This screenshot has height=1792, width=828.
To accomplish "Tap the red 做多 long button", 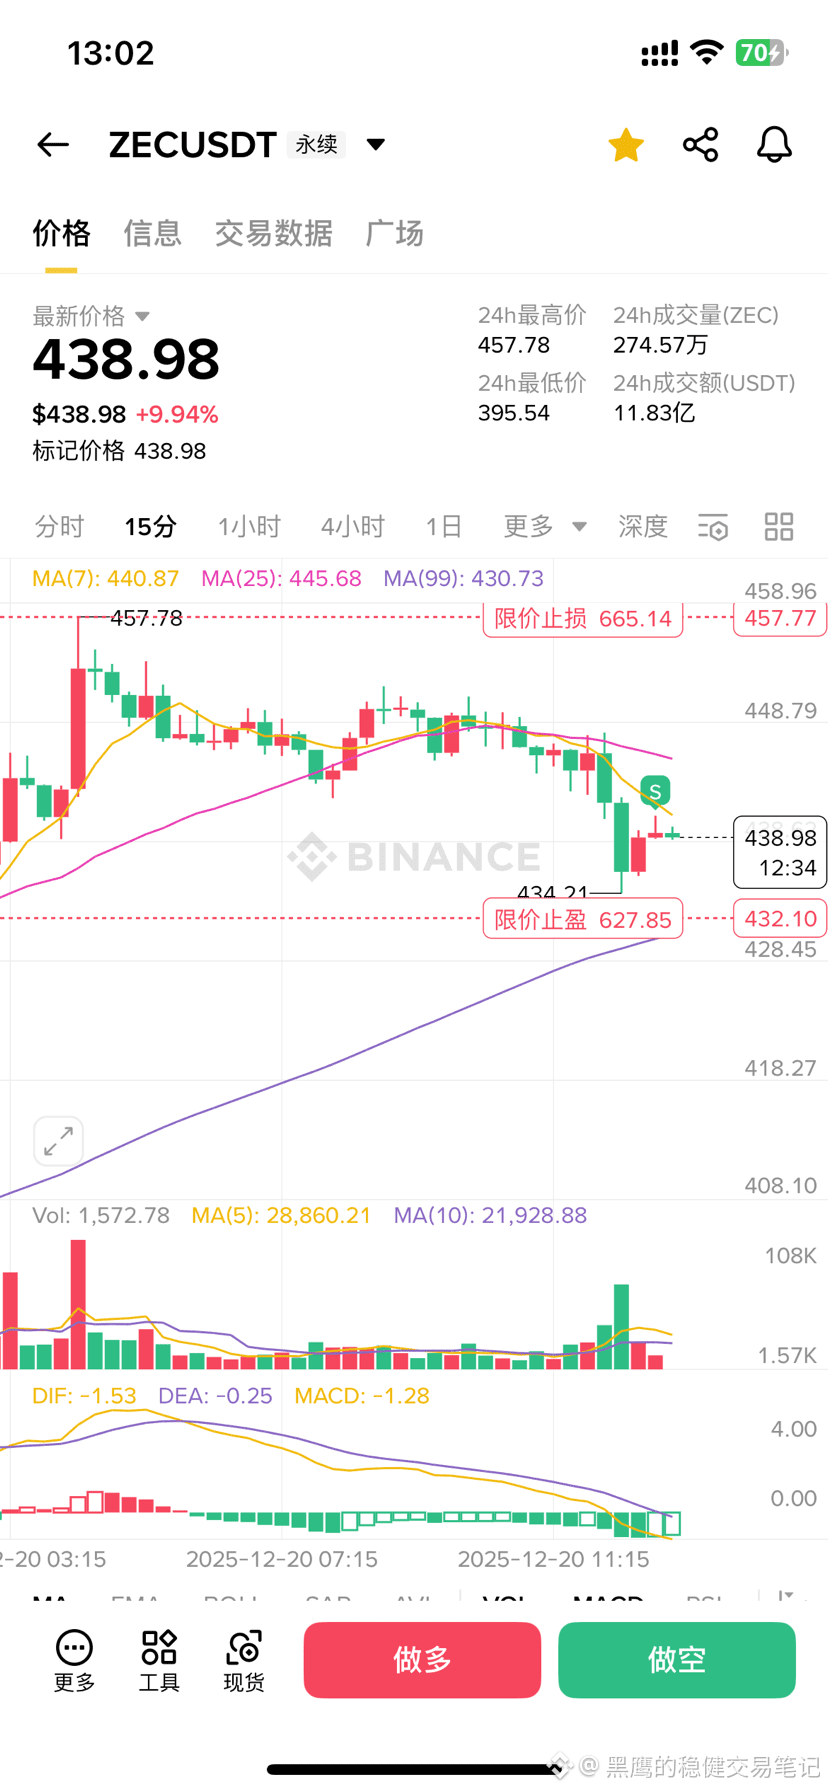I will click(421, 1660).
